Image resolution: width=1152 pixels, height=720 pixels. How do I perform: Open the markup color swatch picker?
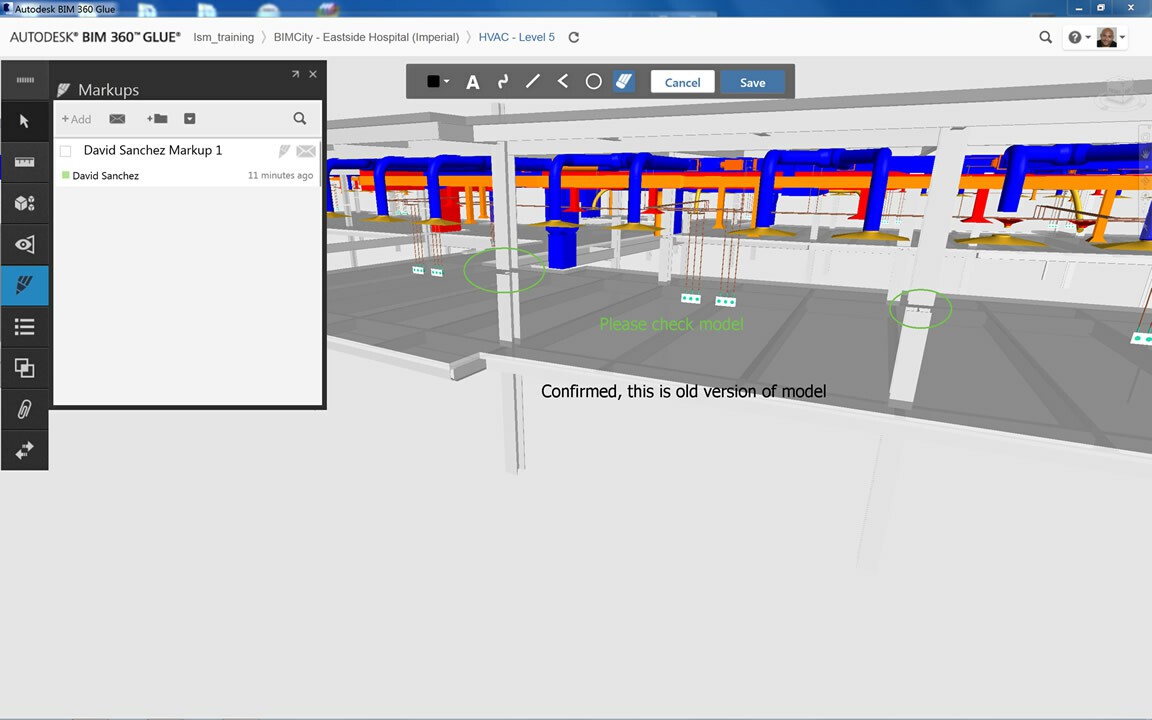[435, 82]
